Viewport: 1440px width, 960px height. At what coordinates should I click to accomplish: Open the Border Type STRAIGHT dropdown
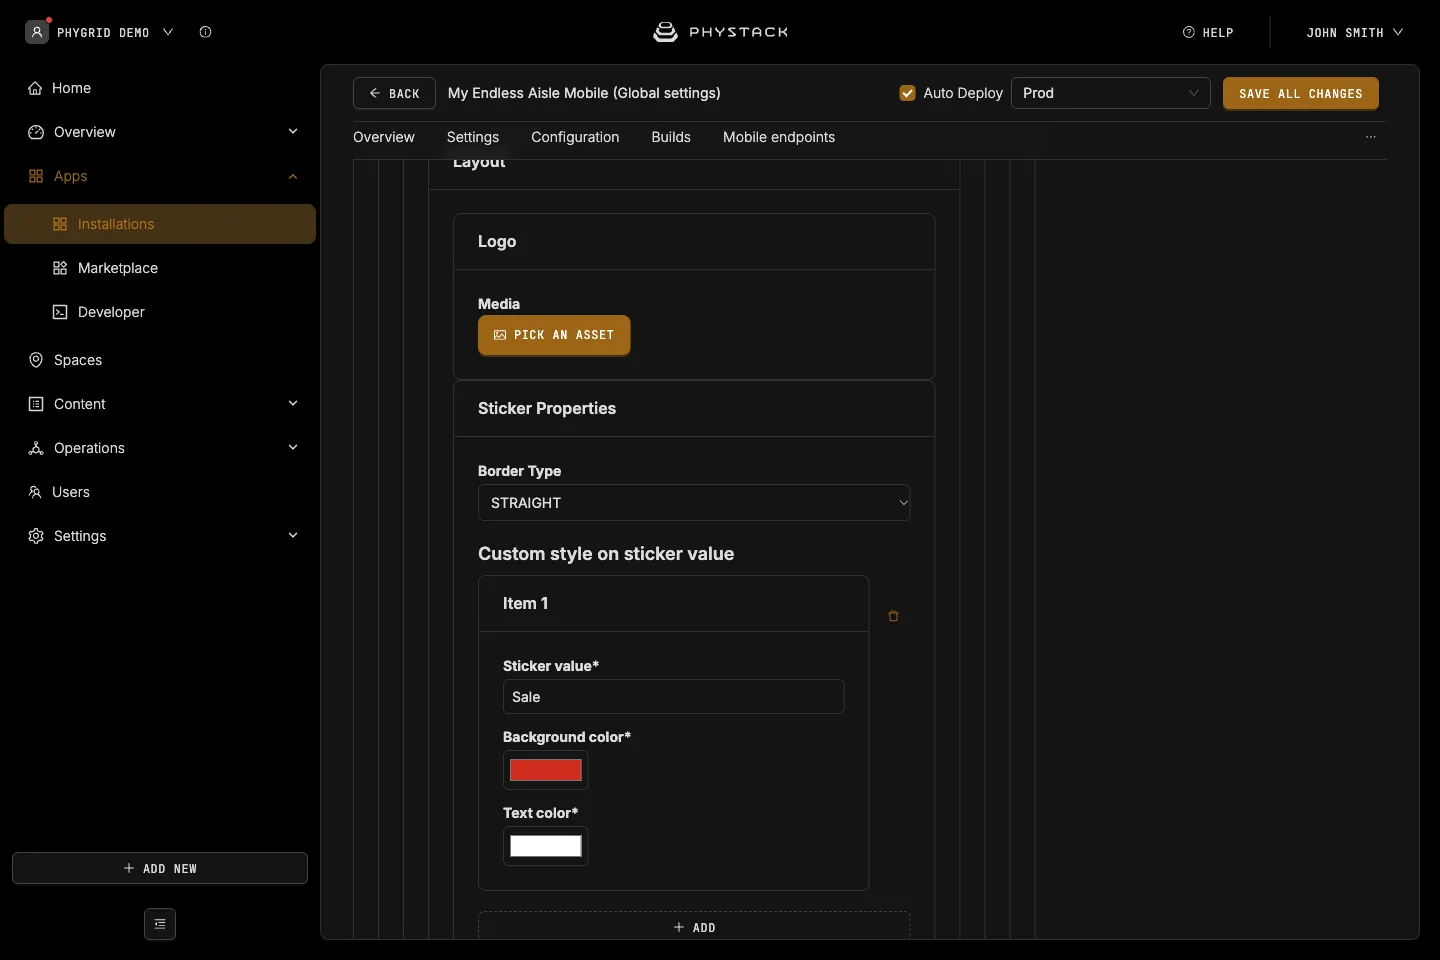tap(694, 503)
